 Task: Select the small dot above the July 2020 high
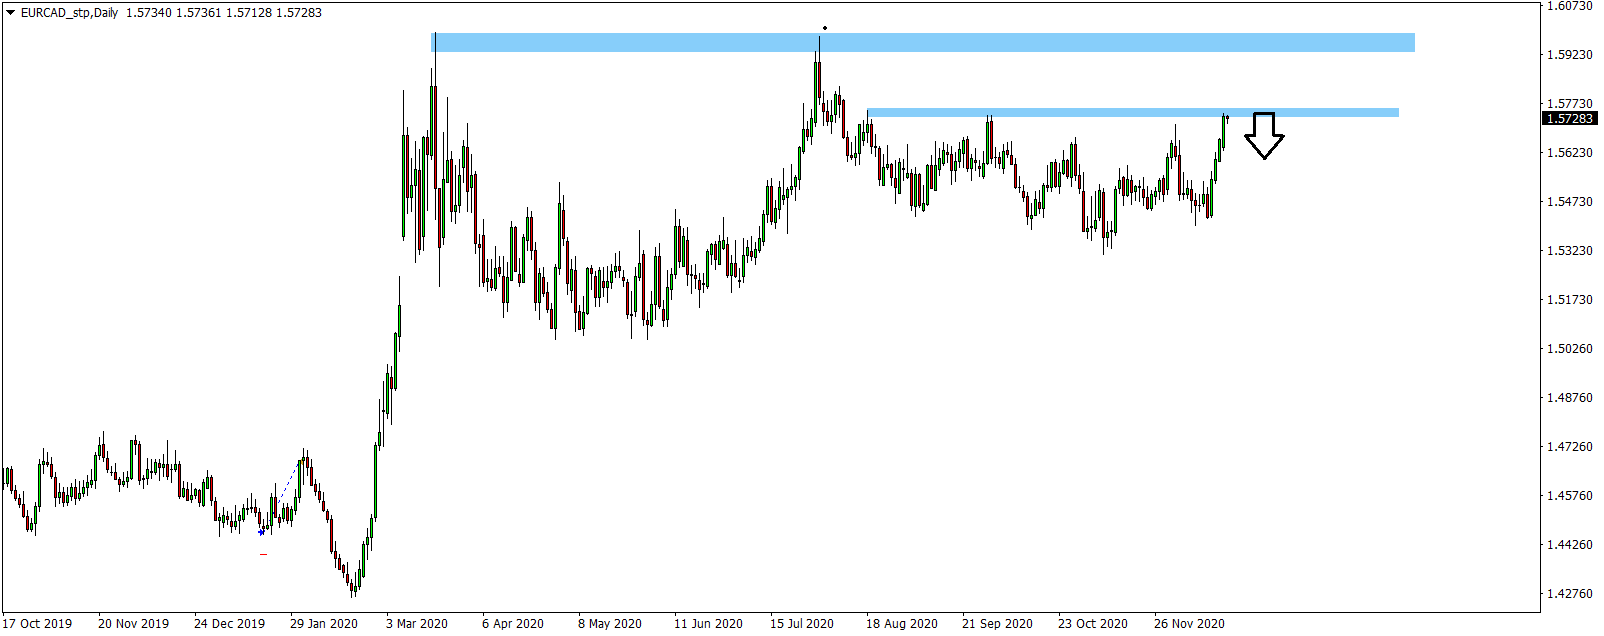click(824, 28)
